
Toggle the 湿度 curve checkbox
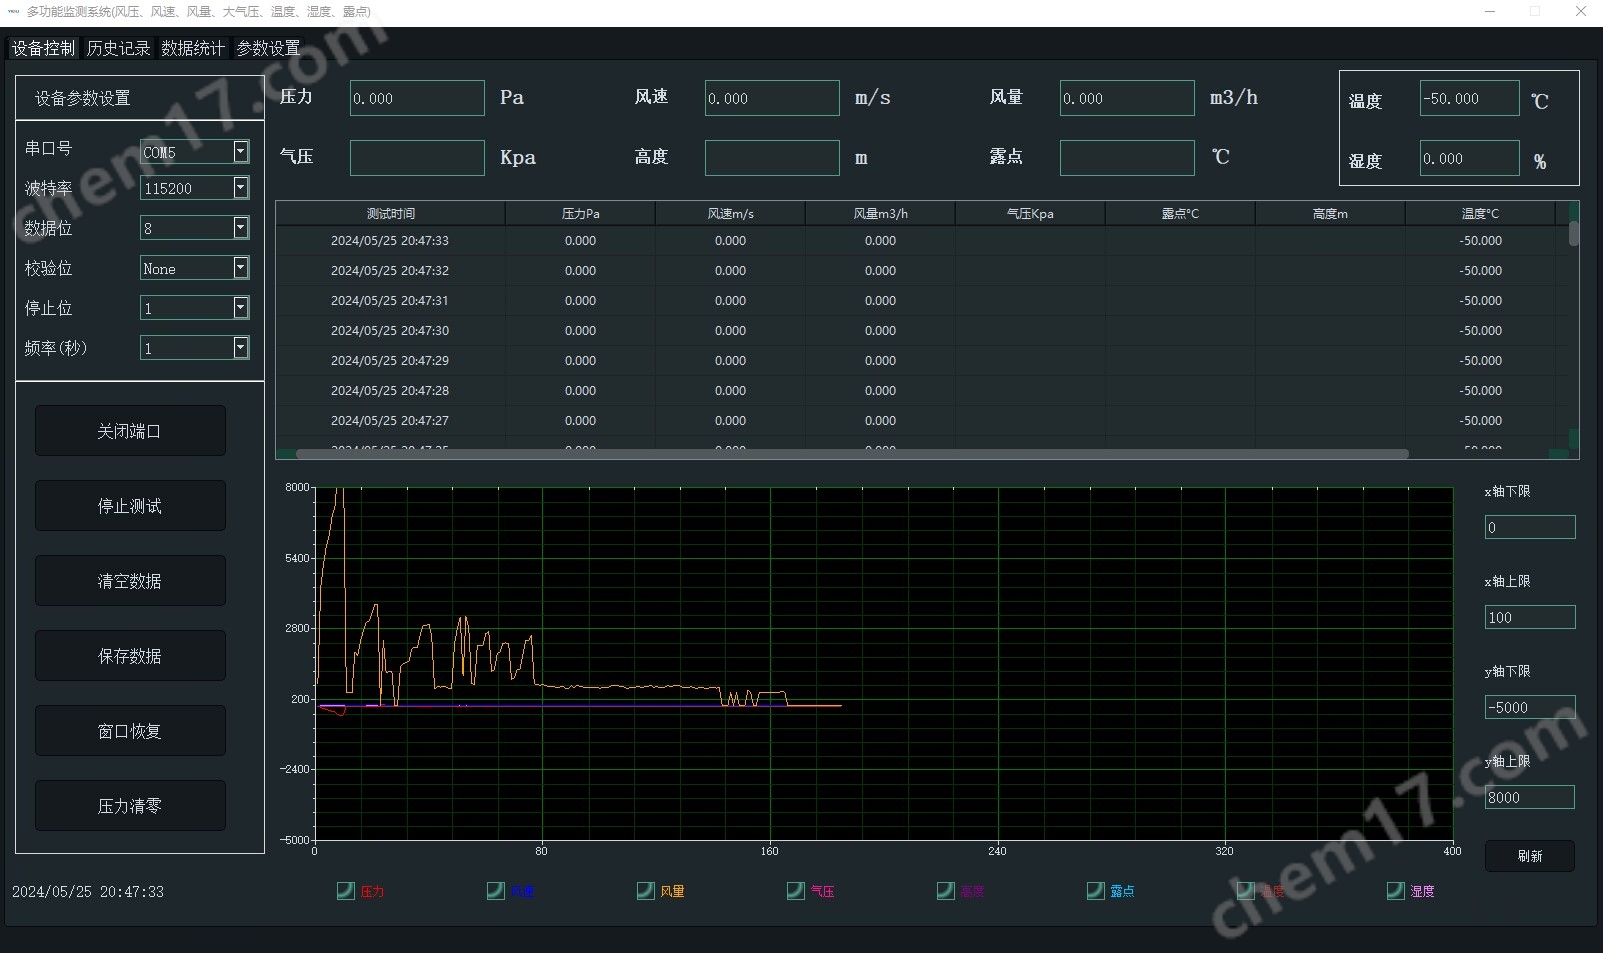pyautogui.click(x=1396, y=890)
